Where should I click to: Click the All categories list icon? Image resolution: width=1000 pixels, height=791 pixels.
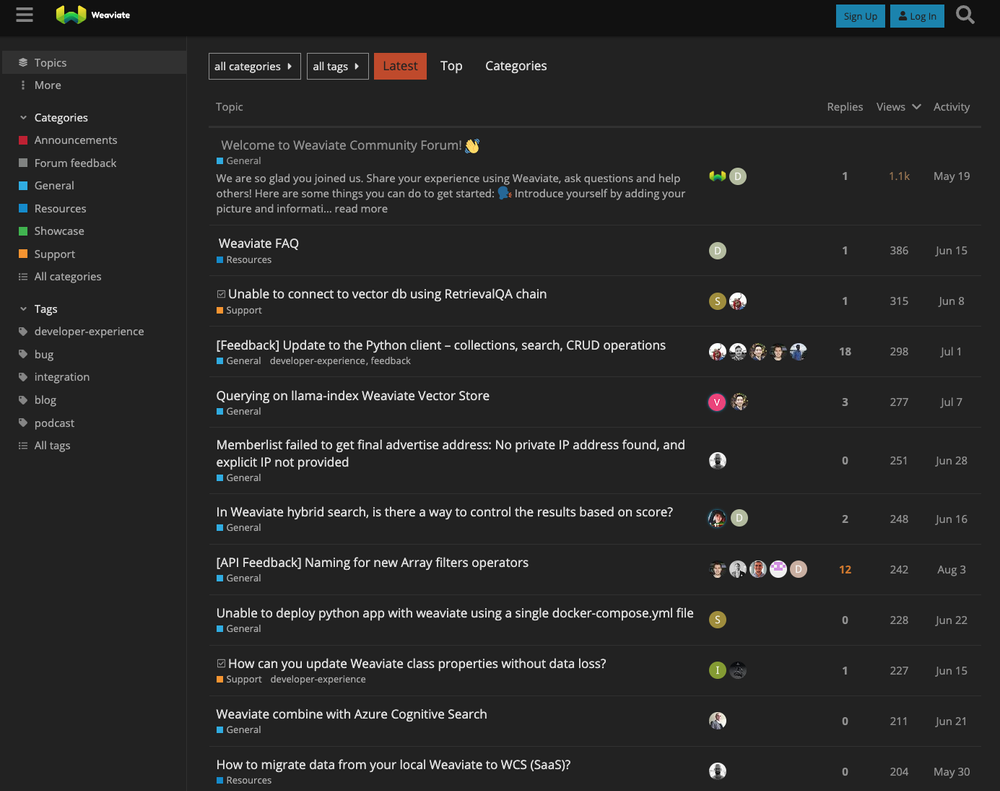coord(23,276)
